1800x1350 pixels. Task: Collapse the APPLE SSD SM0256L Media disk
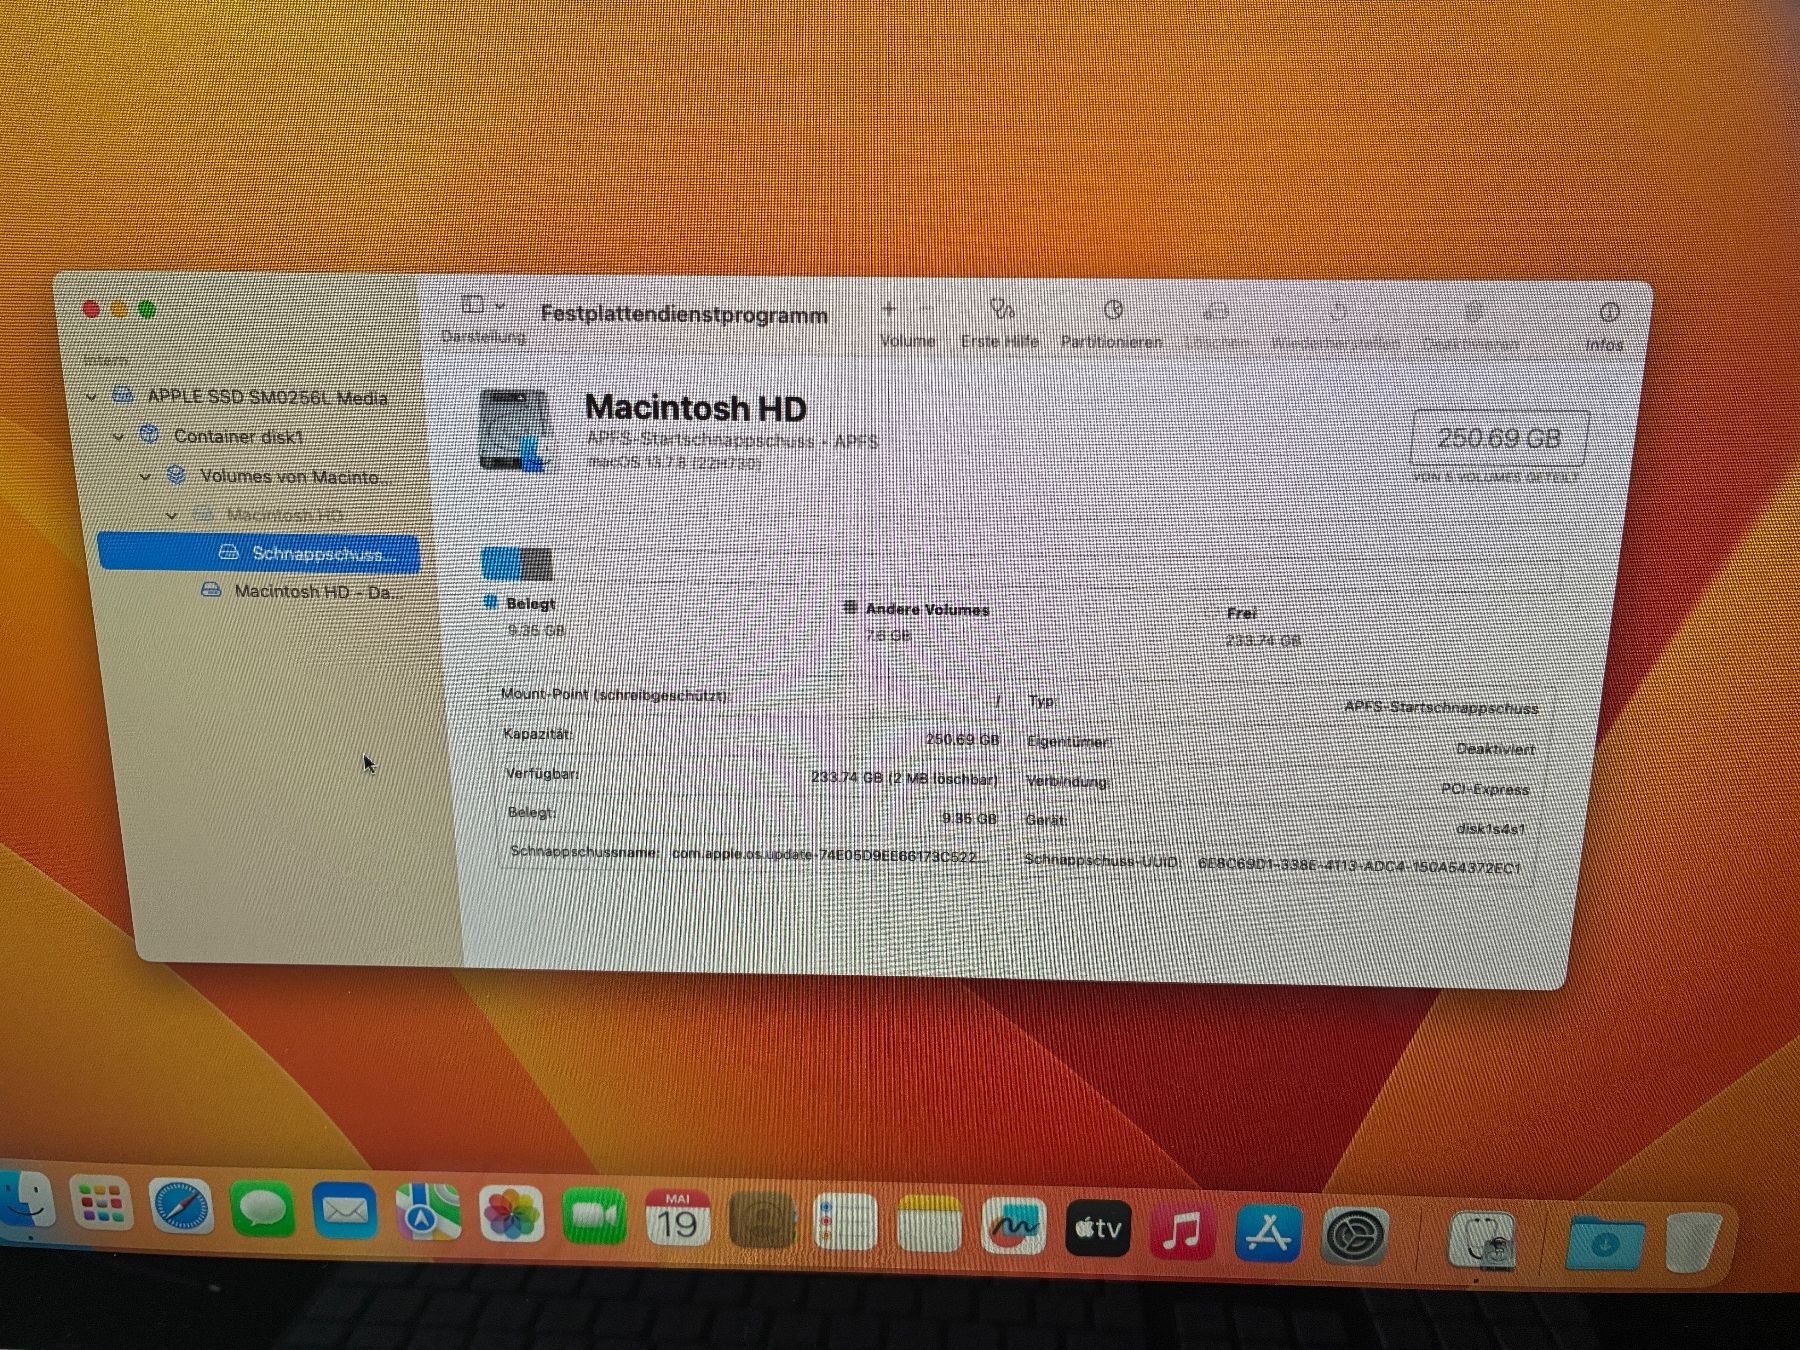91,397
